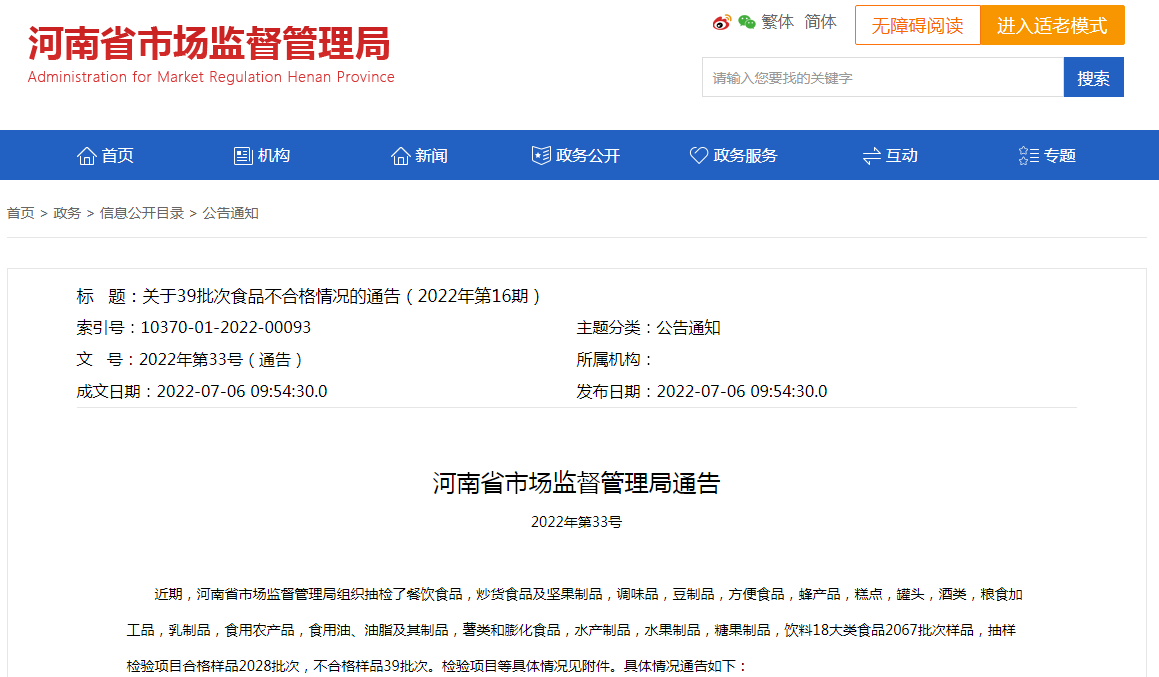Viewport: 1159px width, 677px height.
Task: Open the 互动 navigation menu
Action: [890, 156]
